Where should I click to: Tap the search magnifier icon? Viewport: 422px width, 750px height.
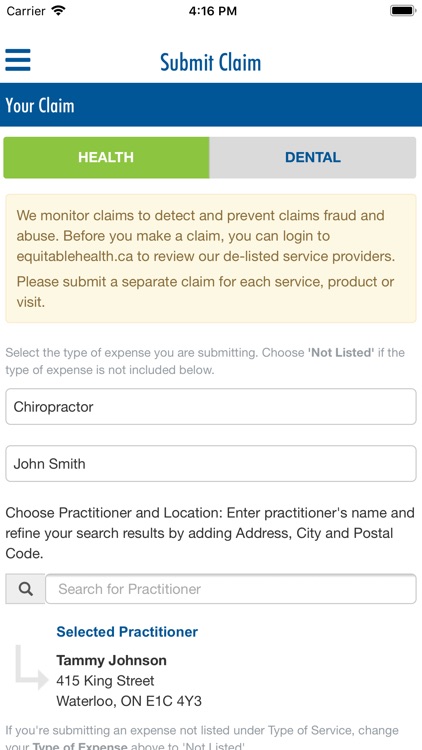coord(25,589)
